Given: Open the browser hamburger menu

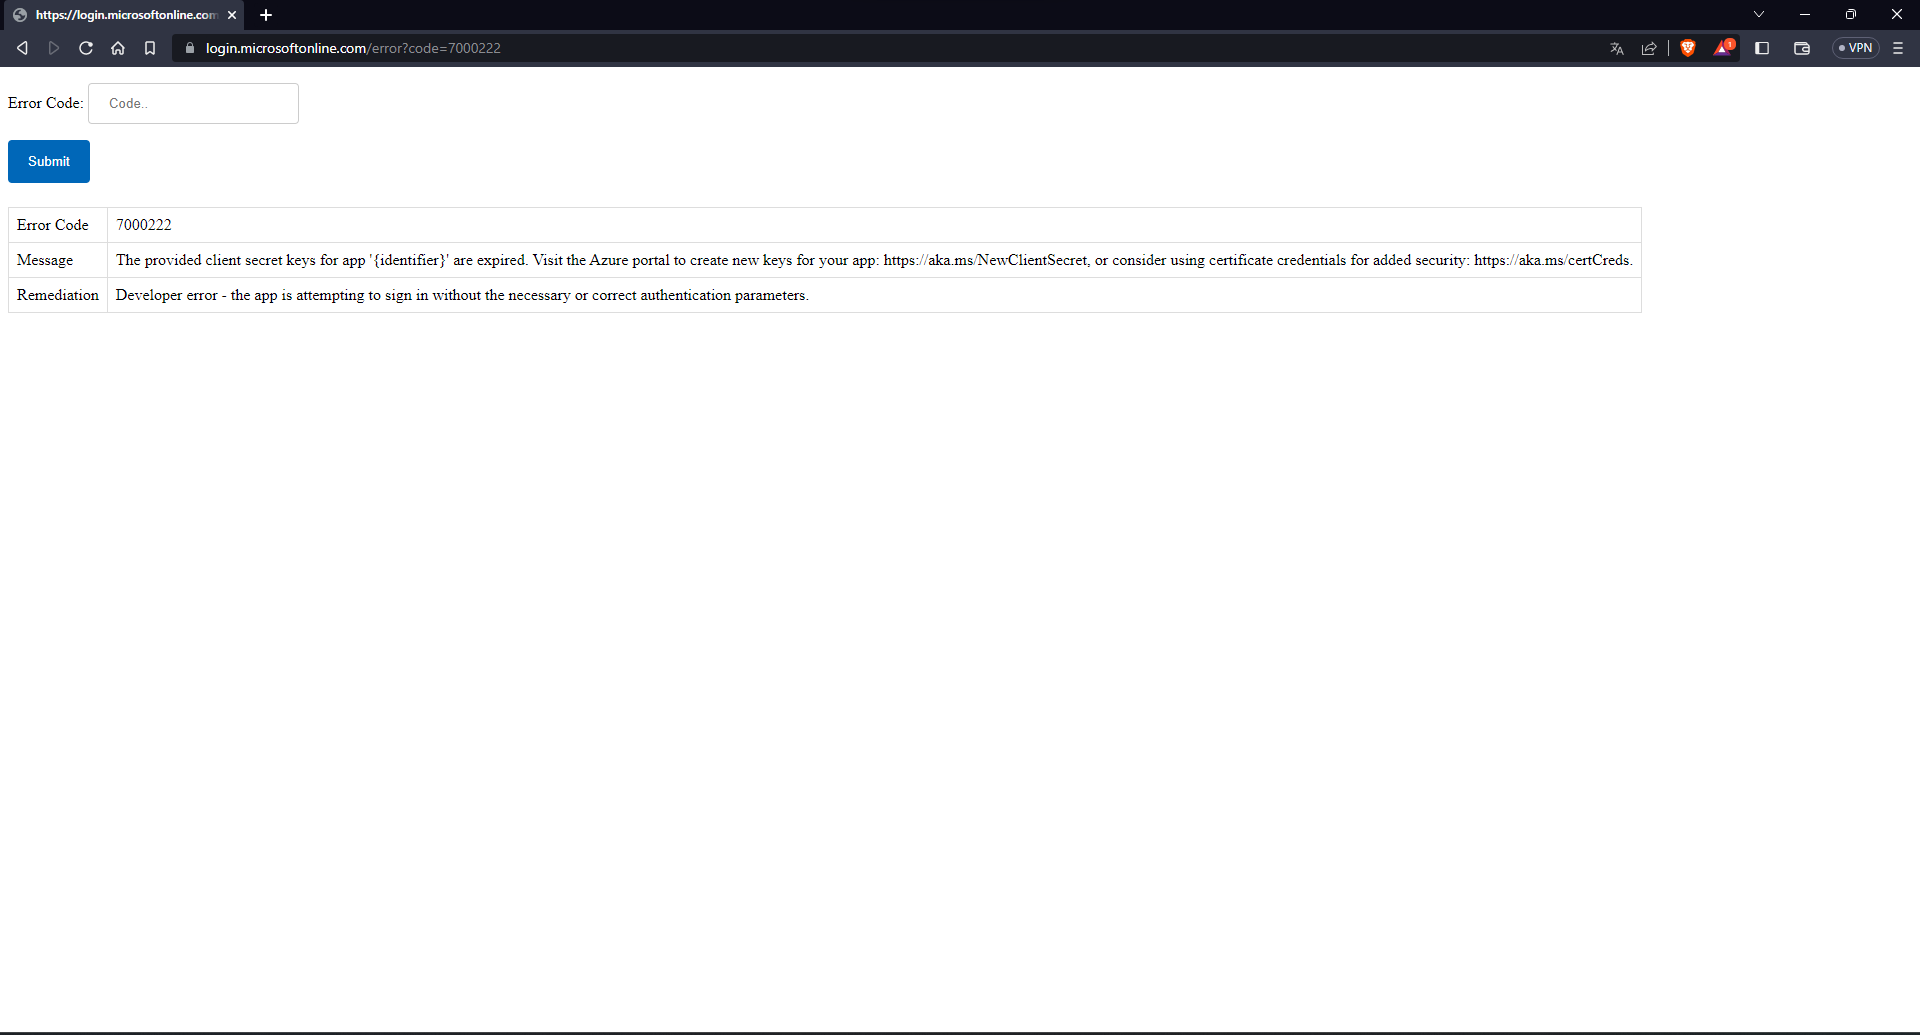Looking at the screenshot, I should pos(1898,48).
